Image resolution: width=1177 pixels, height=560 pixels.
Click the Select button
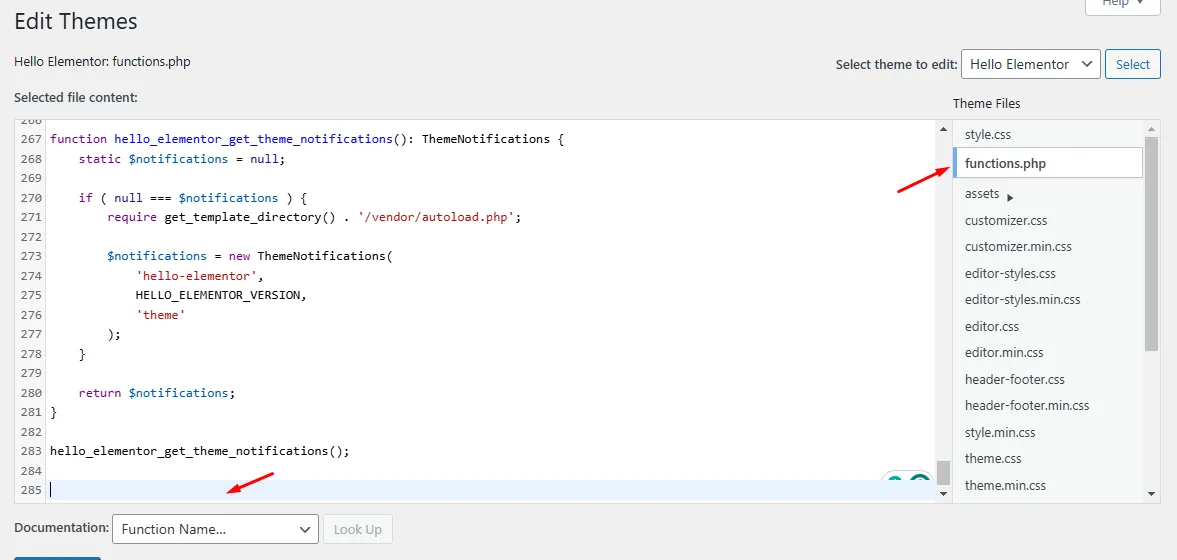[x=1133, y=65]
